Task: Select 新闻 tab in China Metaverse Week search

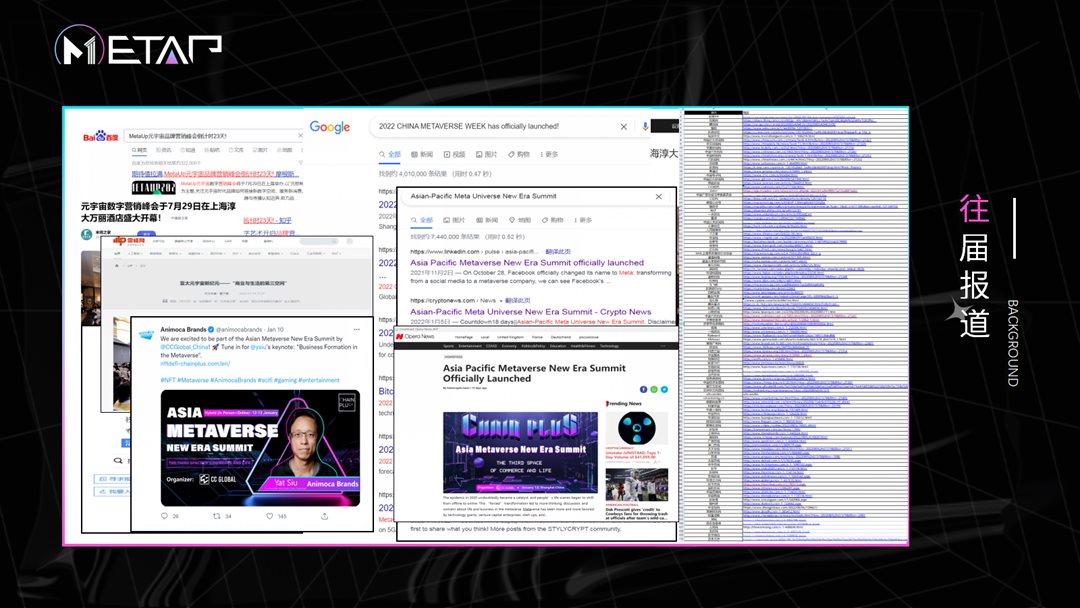Action: pos(422,154)
